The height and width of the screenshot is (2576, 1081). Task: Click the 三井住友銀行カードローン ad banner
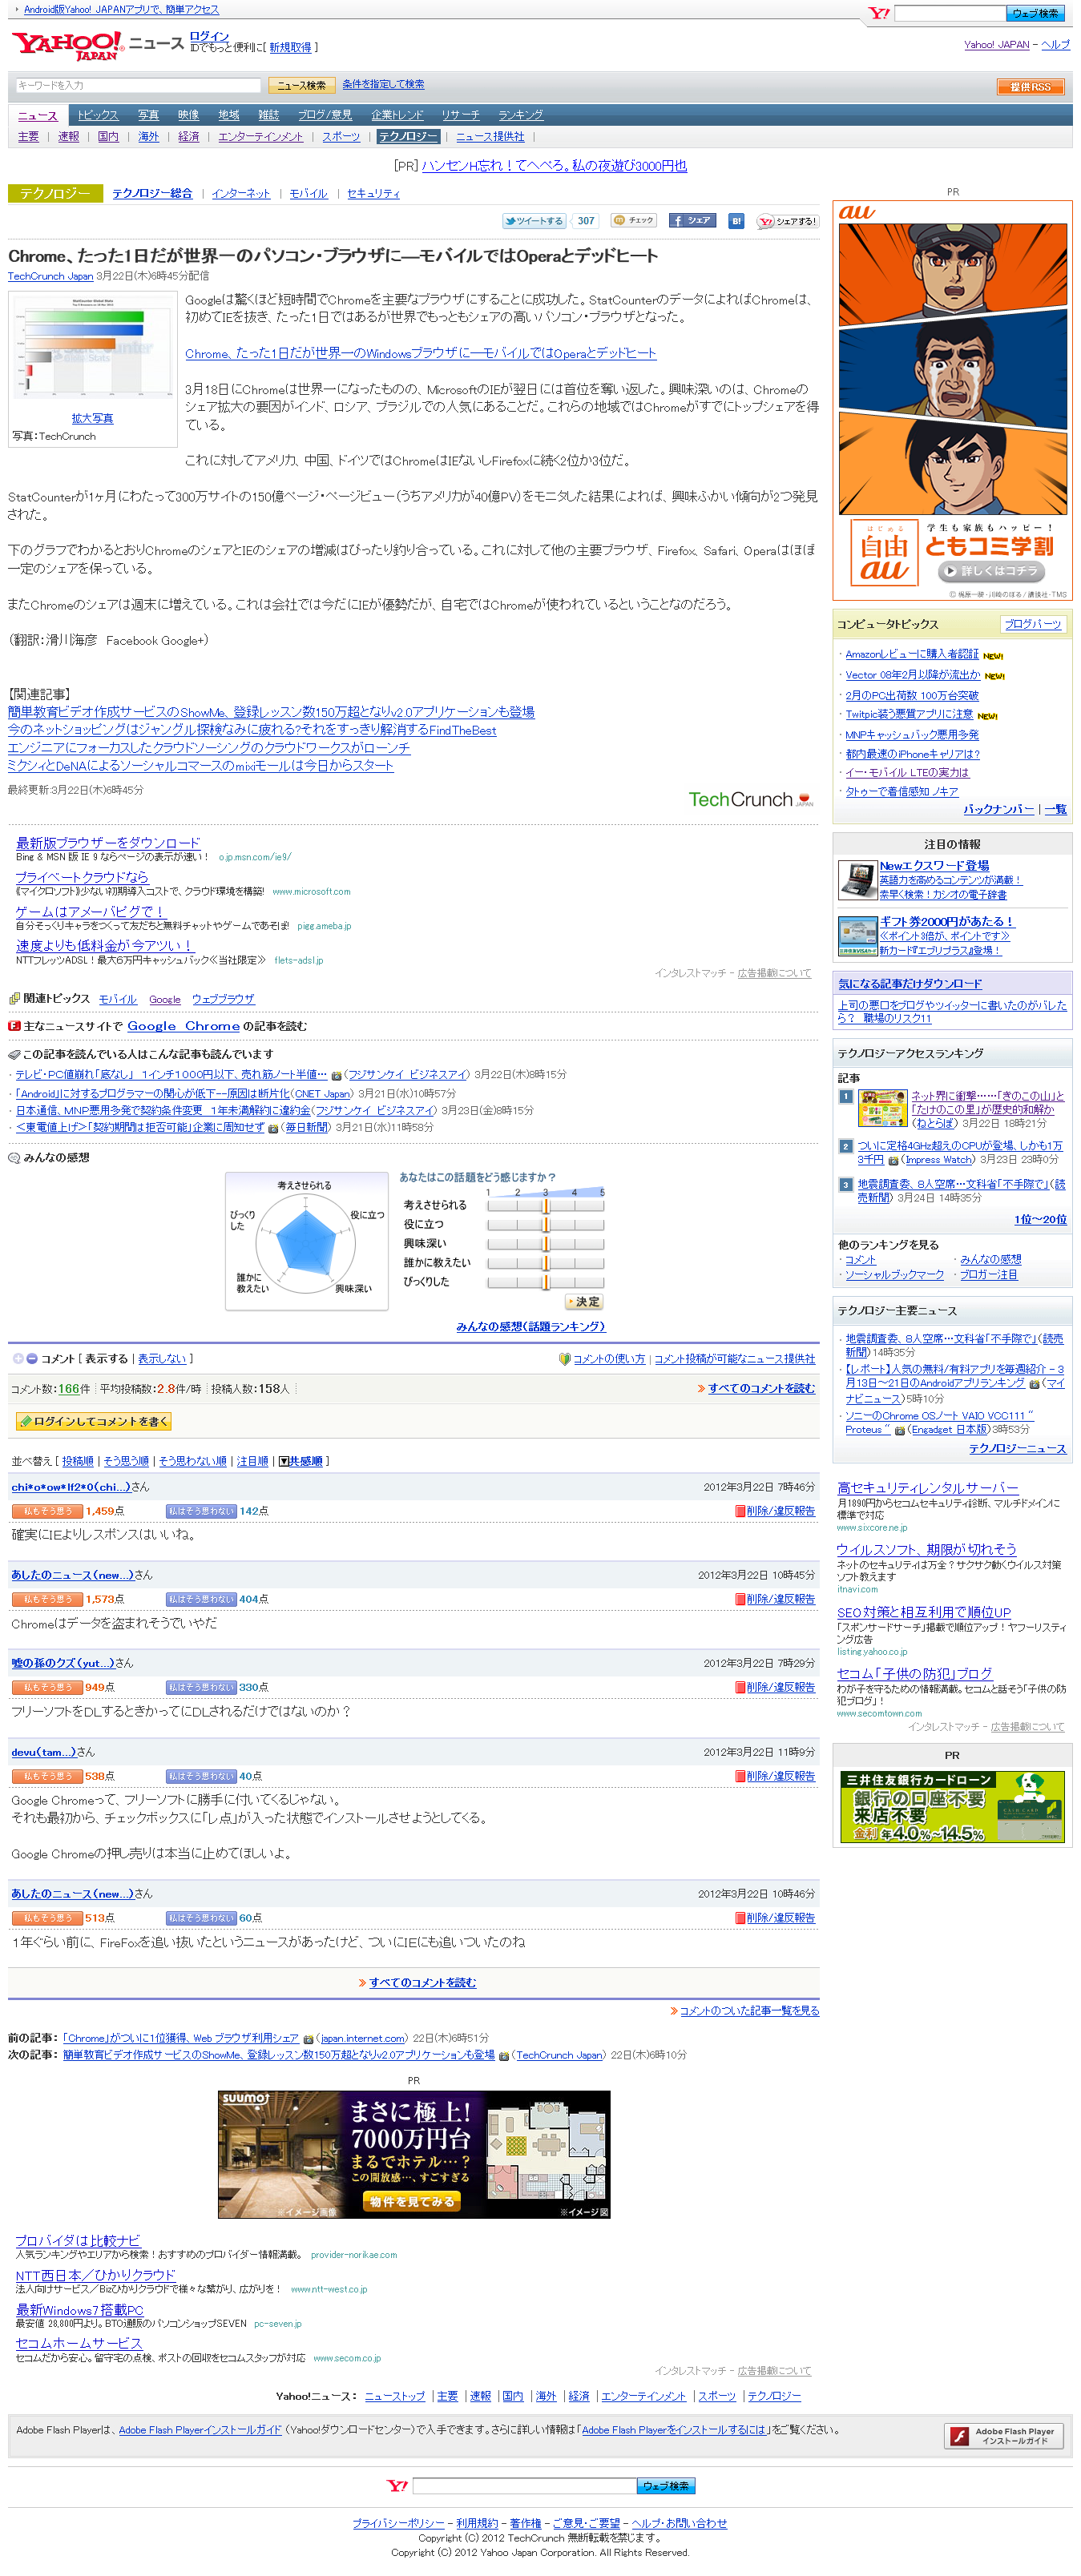coord(952,1807)
